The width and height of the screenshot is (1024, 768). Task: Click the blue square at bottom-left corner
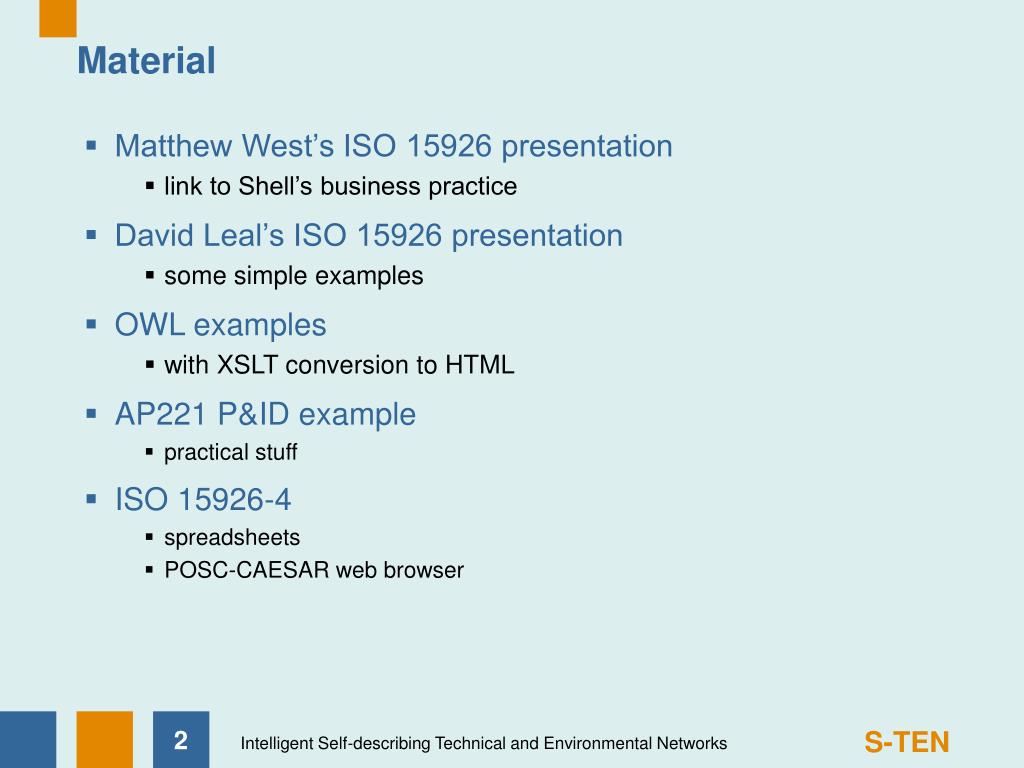pyautogui.click(x=28, y=739)
